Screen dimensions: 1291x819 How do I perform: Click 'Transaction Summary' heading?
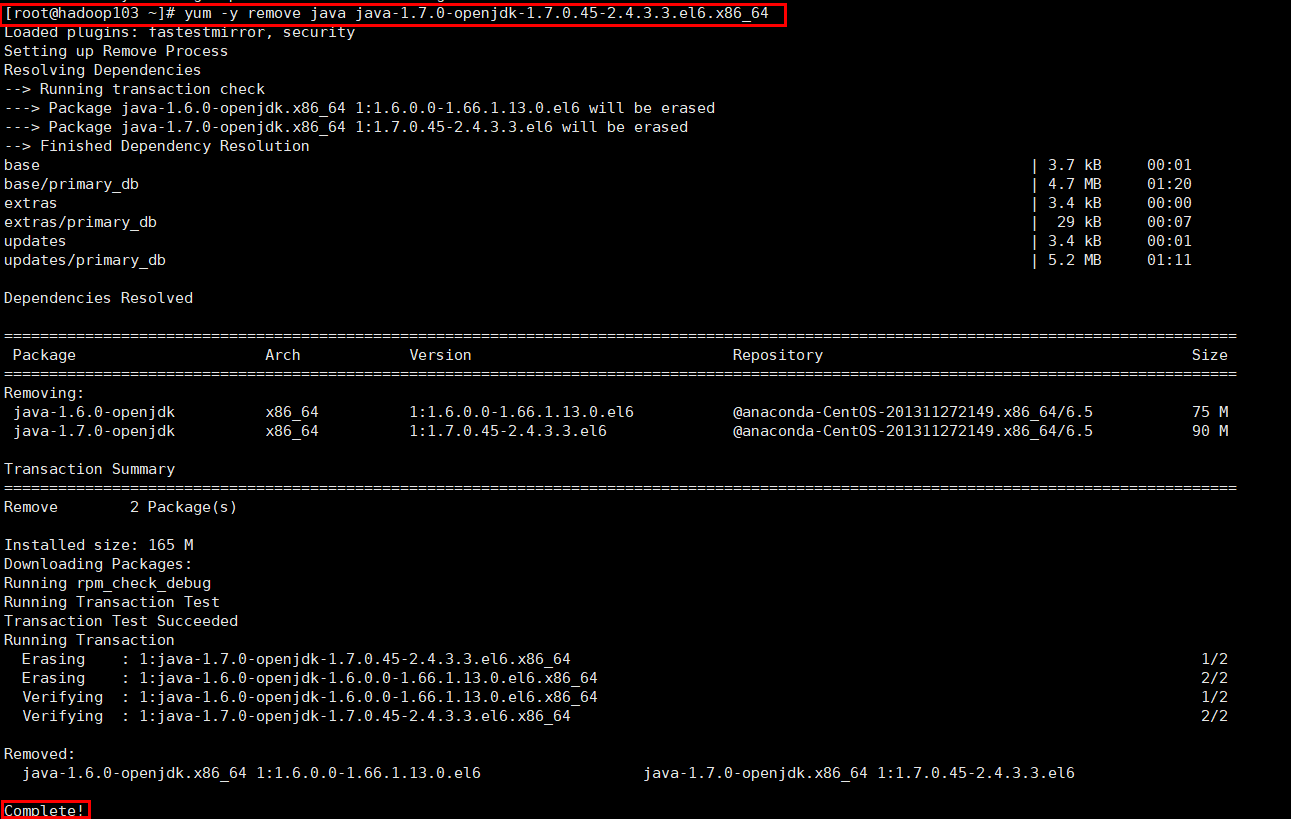[x=89, y=469]
